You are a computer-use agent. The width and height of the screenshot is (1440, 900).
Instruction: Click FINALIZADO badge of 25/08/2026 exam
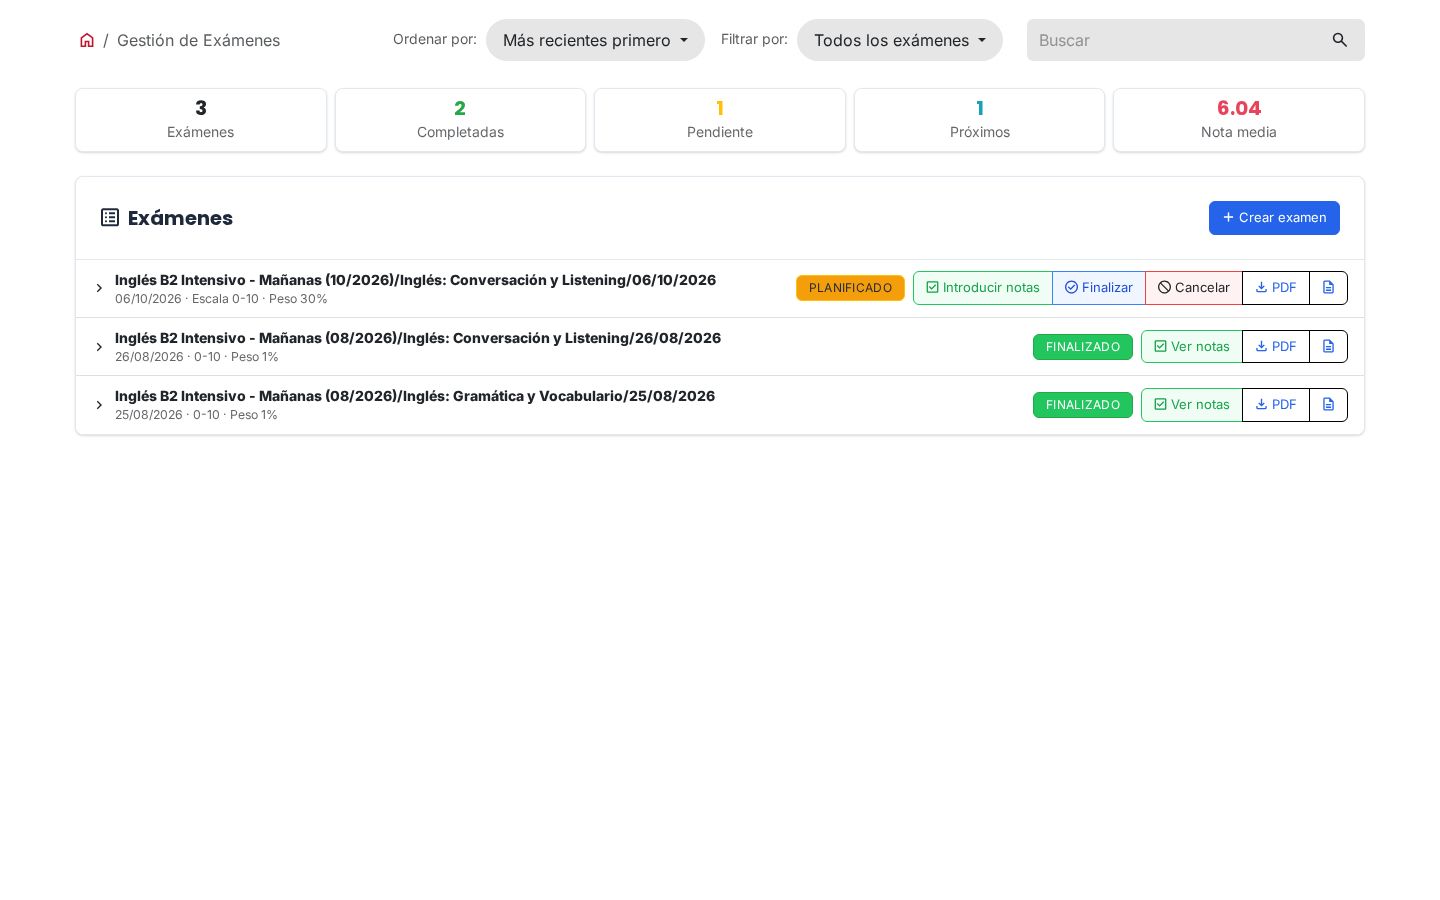tap(1083, 405)
